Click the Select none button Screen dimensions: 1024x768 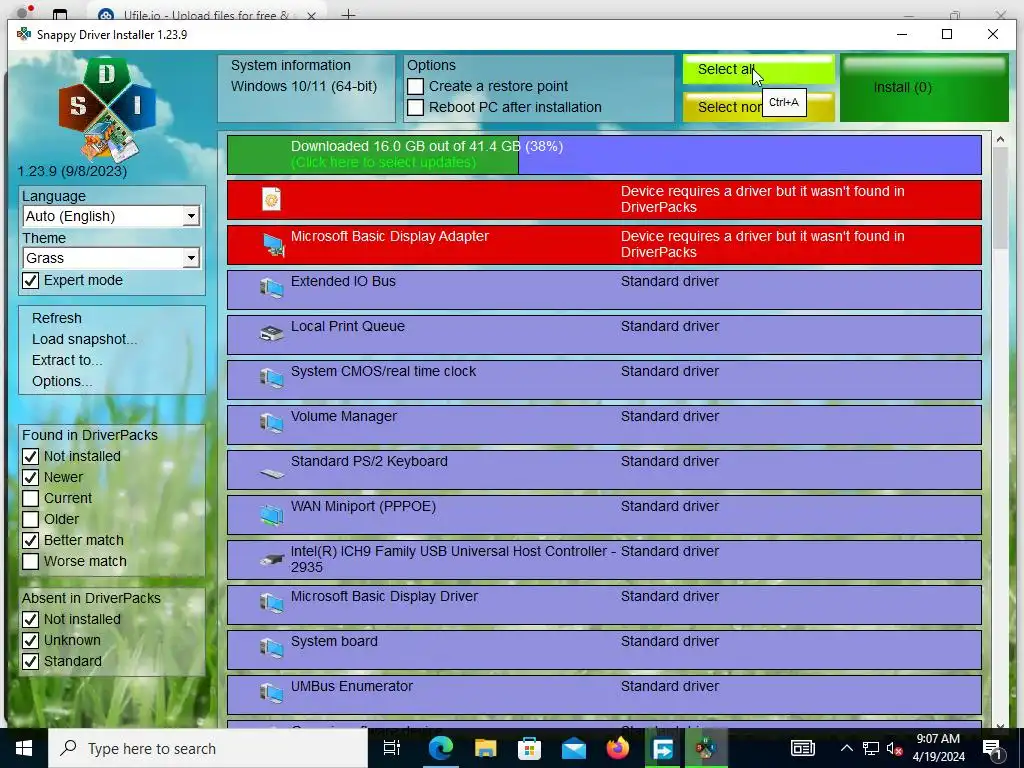click(x=759, y=107)
